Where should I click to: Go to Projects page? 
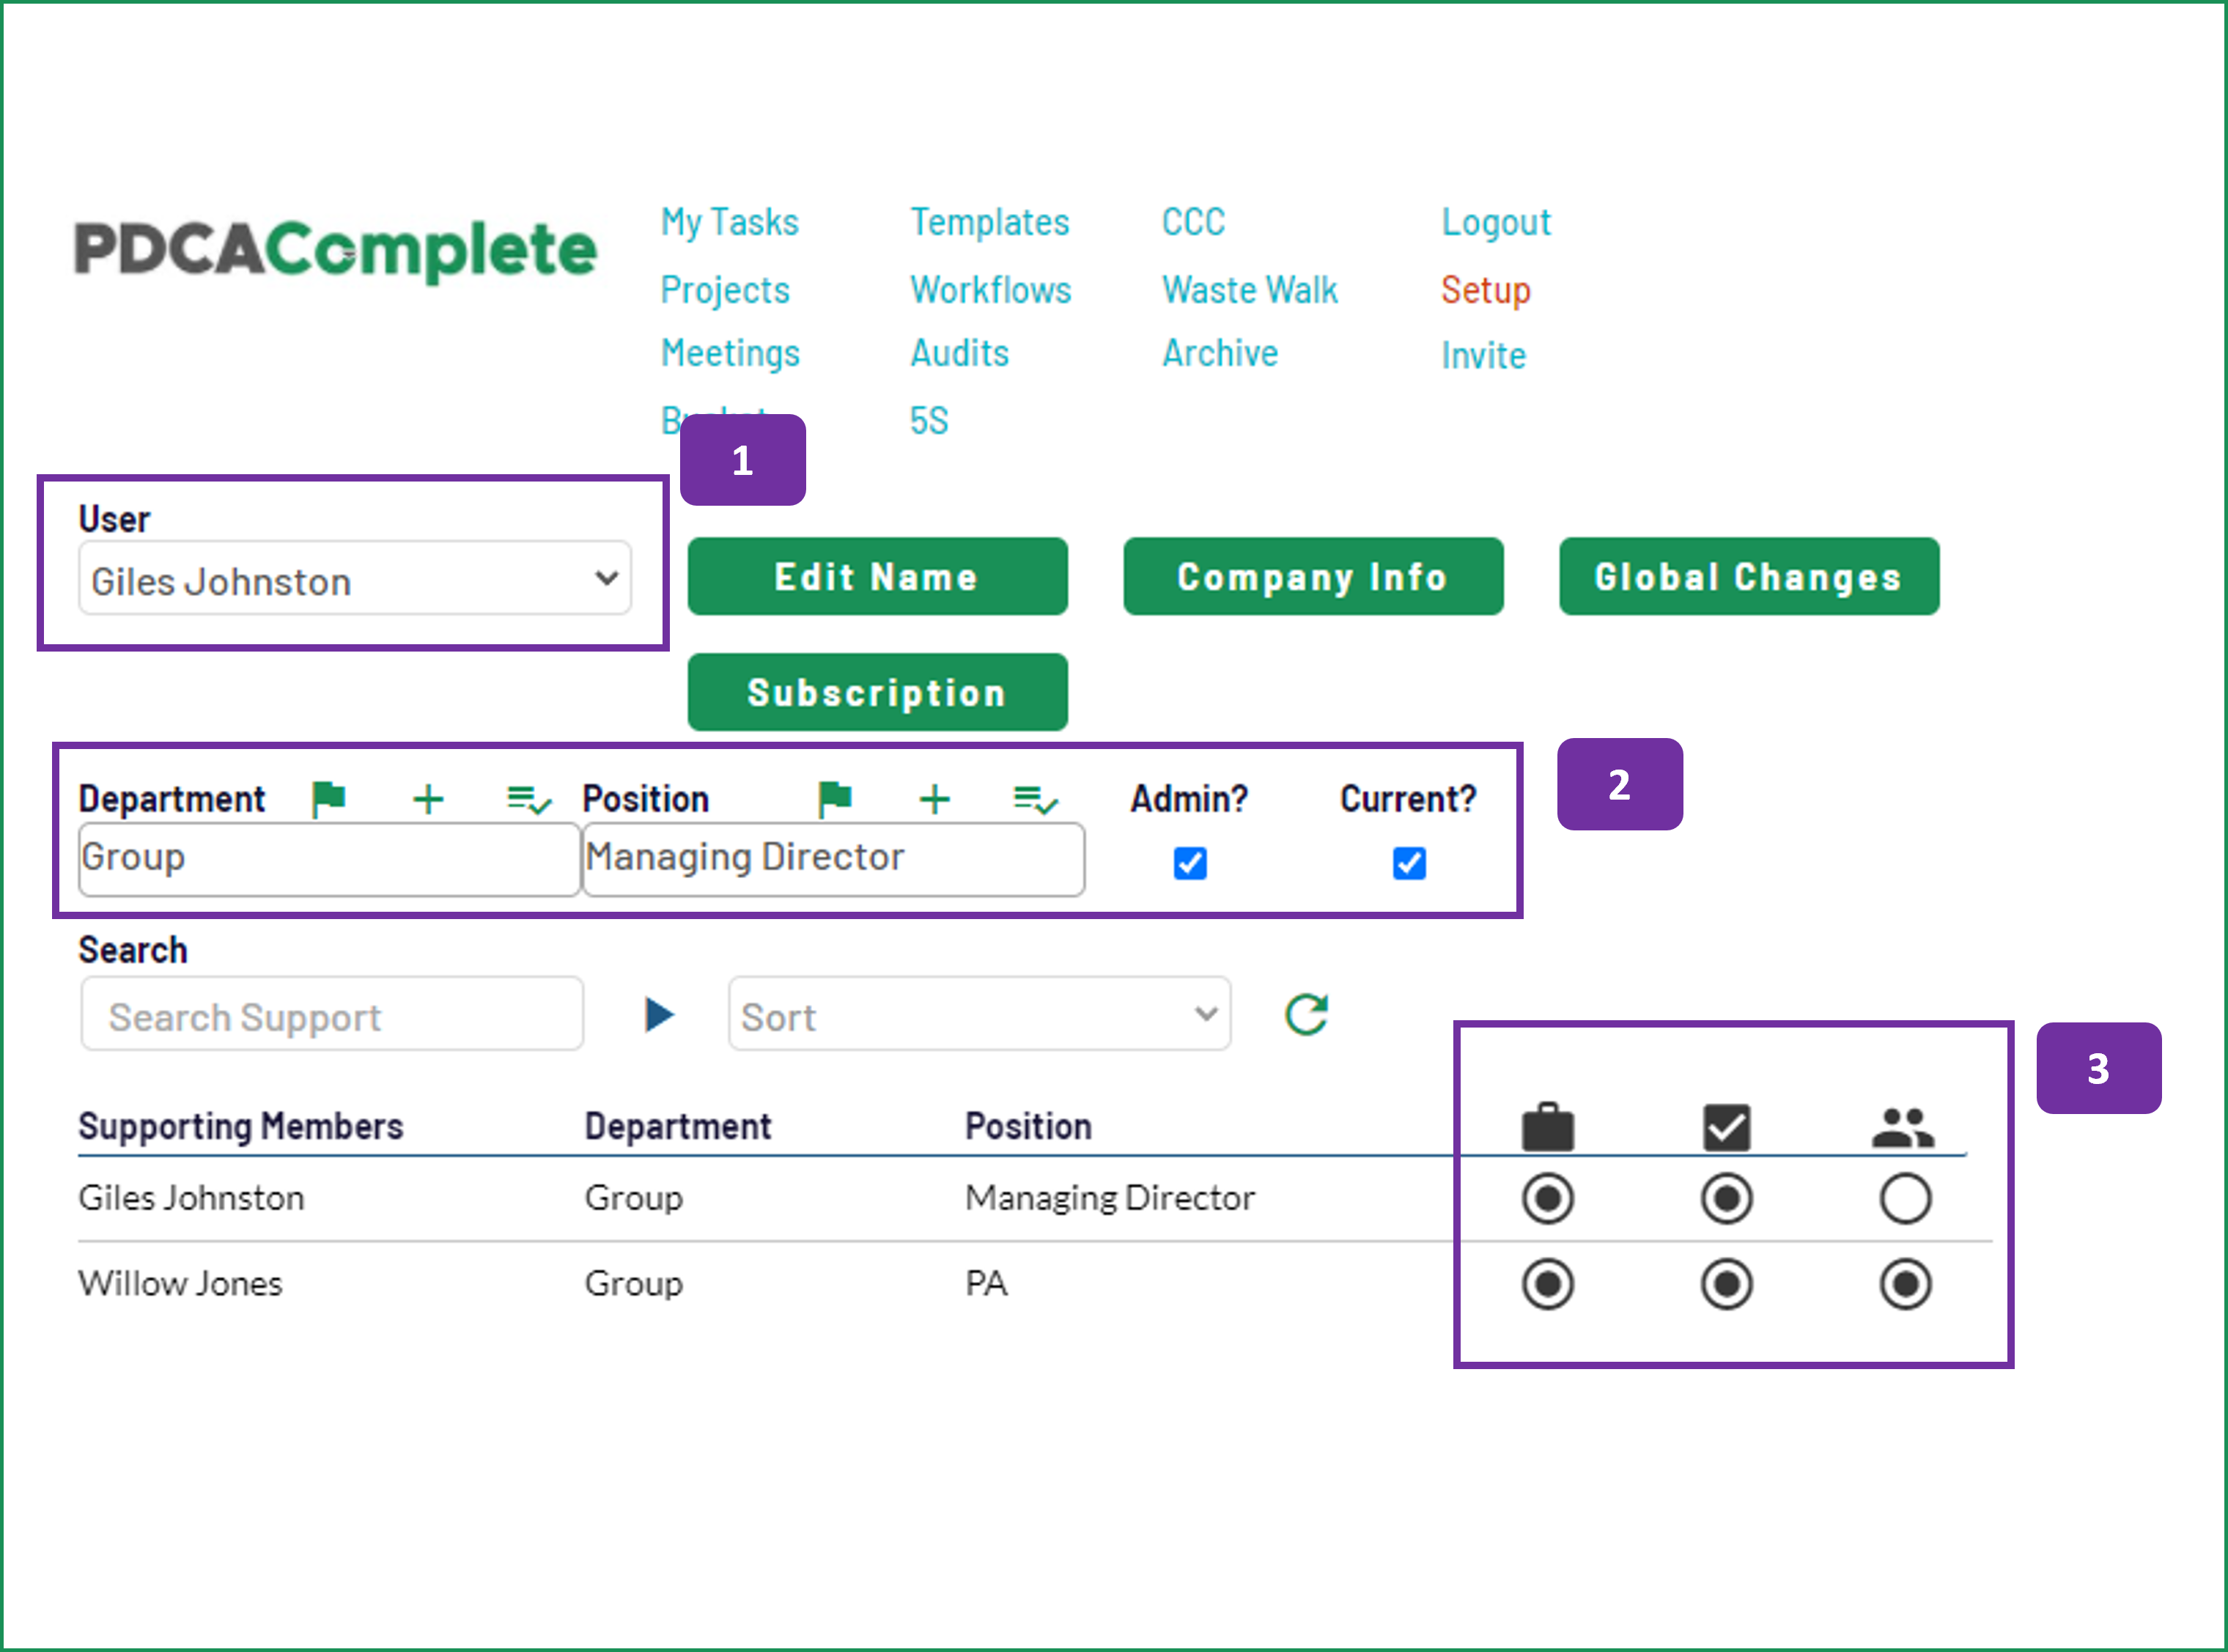point(725,290)
